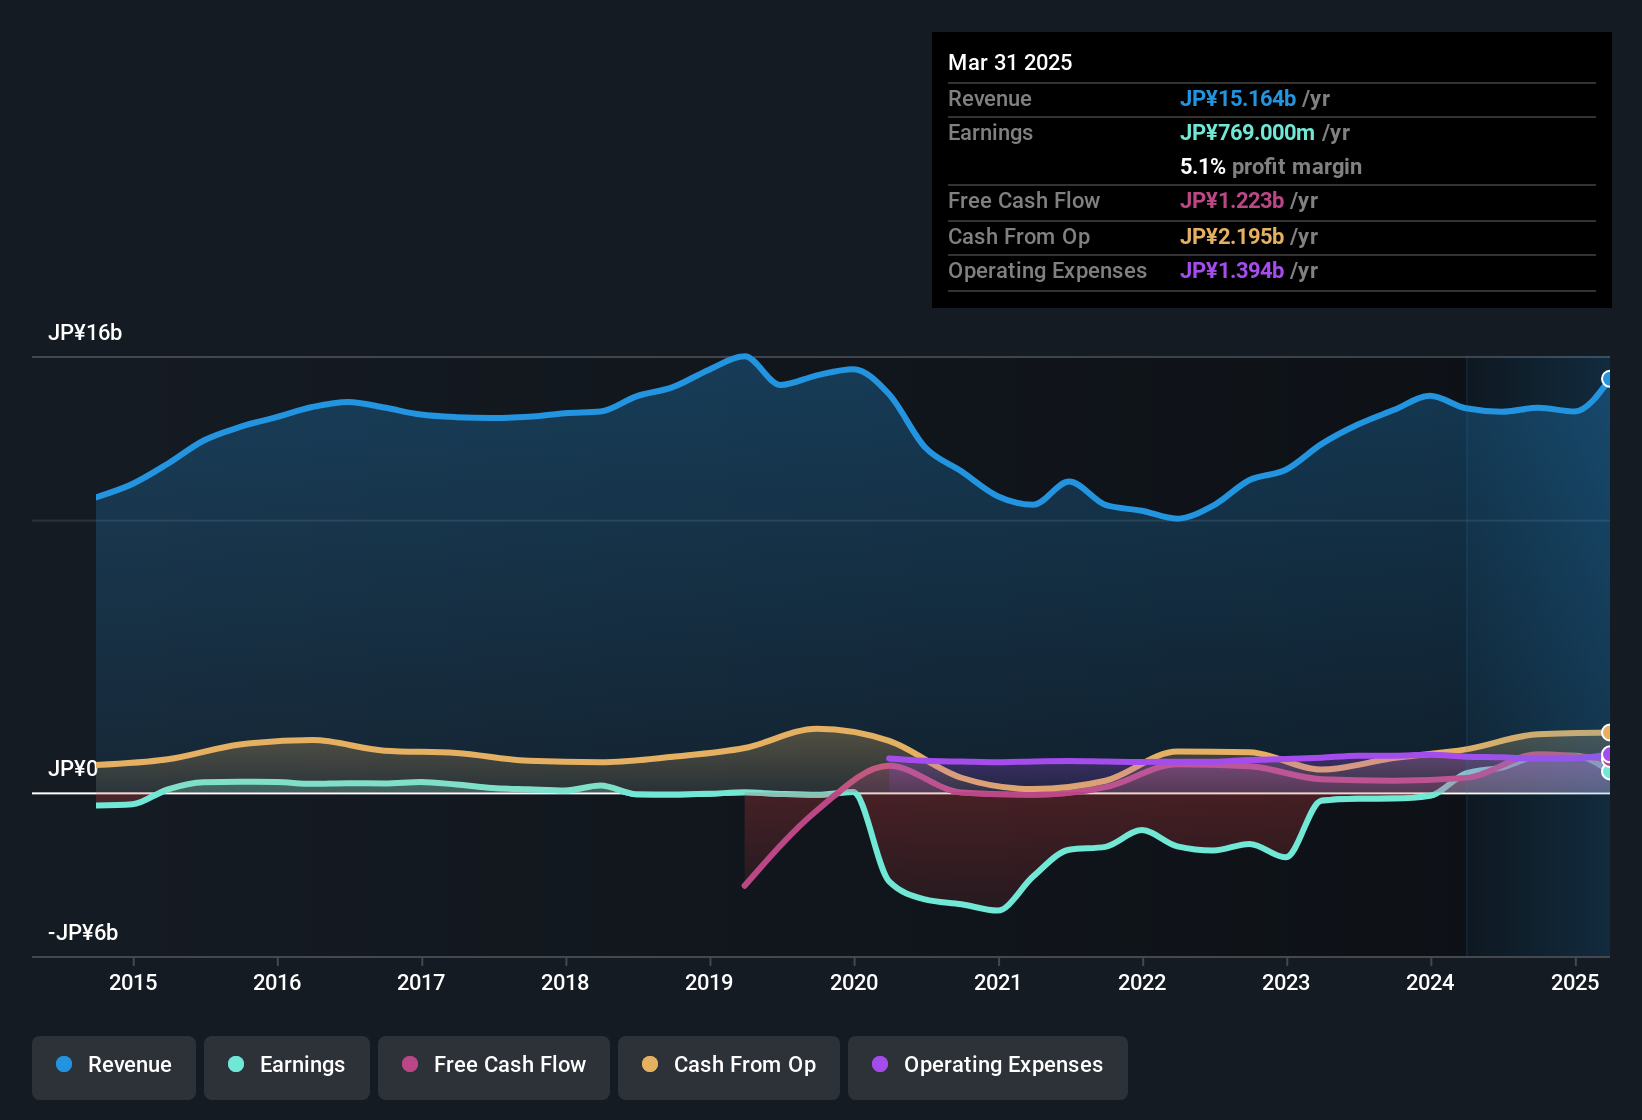Click the Operating Expenses label in tooltip
Viewport: 1642px width, 1120px height.
point(1047,270)
